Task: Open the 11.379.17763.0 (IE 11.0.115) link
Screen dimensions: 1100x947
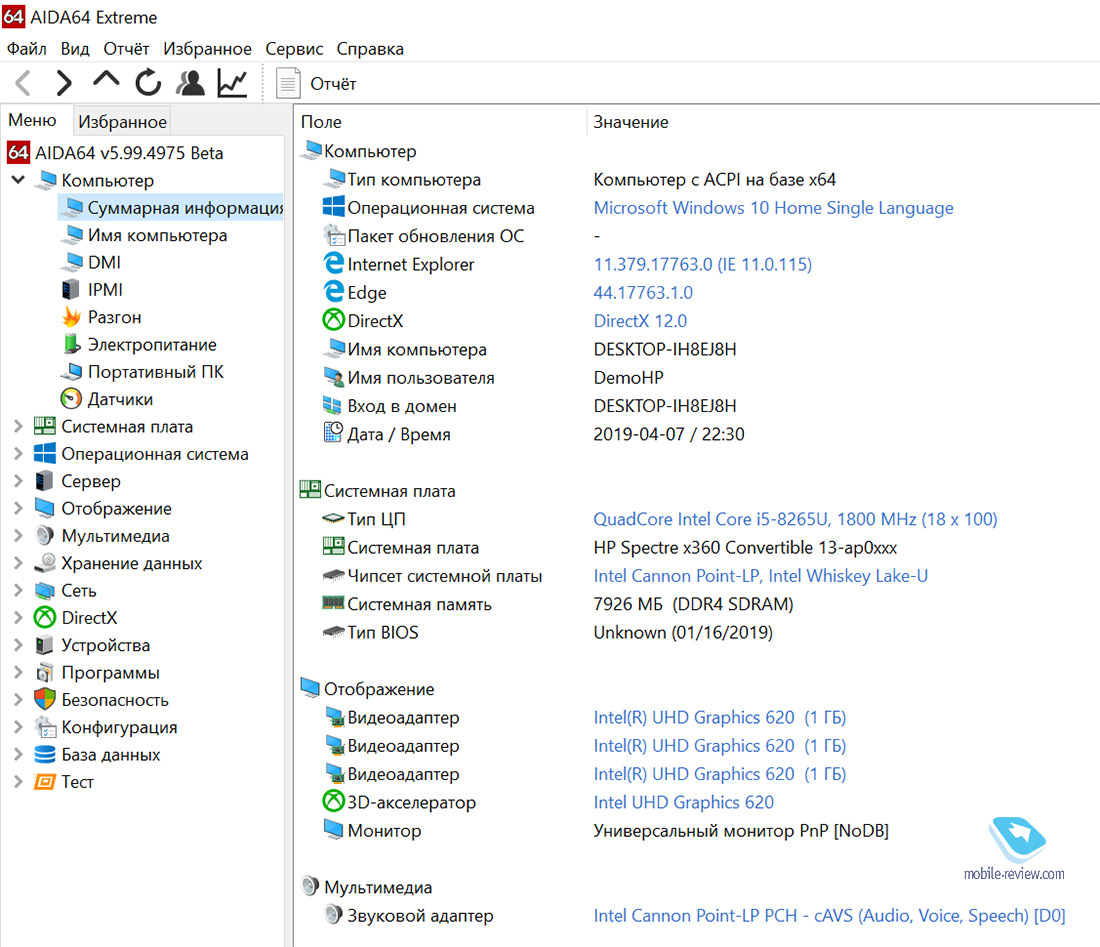Action: [702, 264]
